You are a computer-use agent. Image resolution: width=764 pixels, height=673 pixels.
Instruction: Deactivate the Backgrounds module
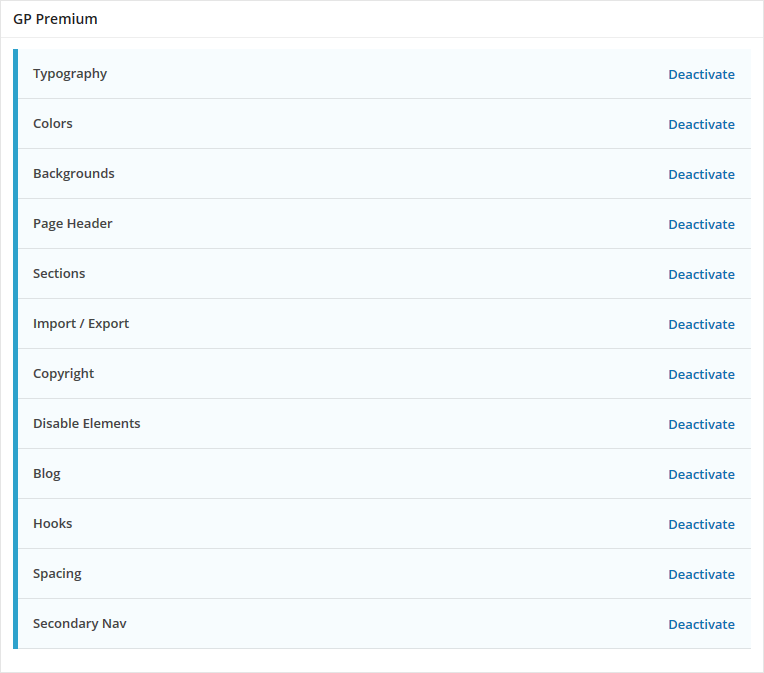[701, 174]
